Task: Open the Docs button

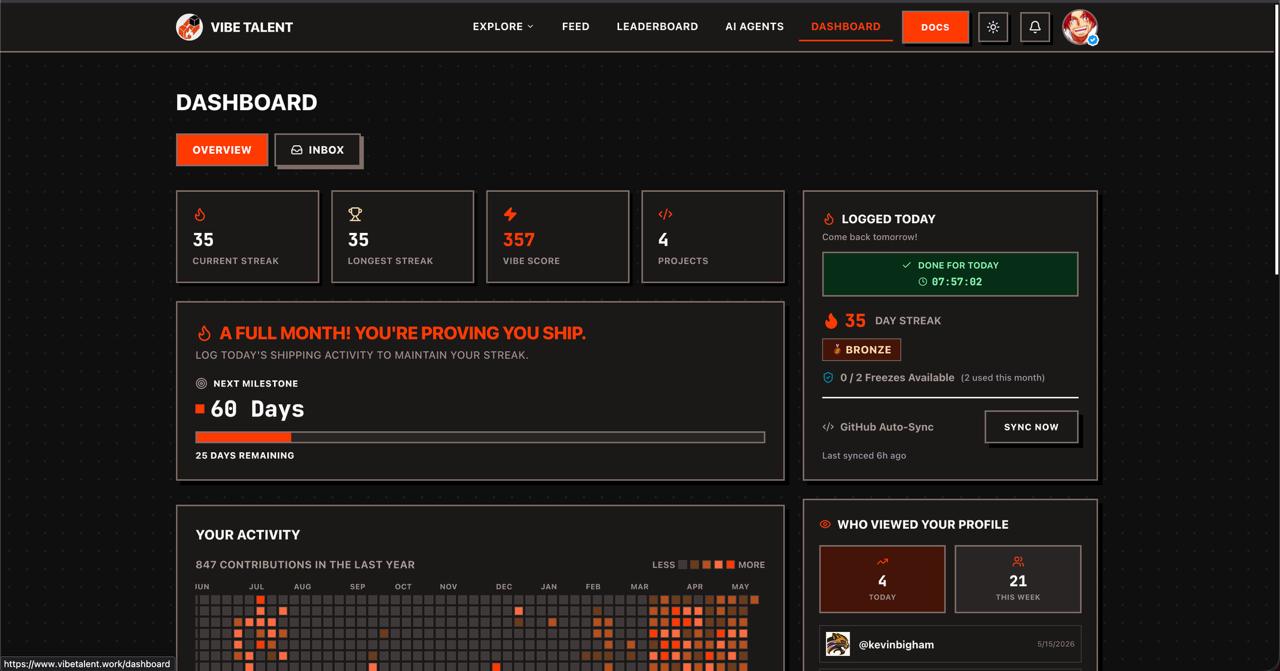Action: 935,27
